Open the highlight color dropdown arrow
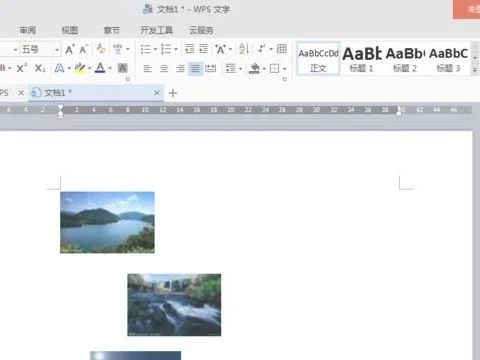Viewport: 480px width, 360px height. coord(89,69)
